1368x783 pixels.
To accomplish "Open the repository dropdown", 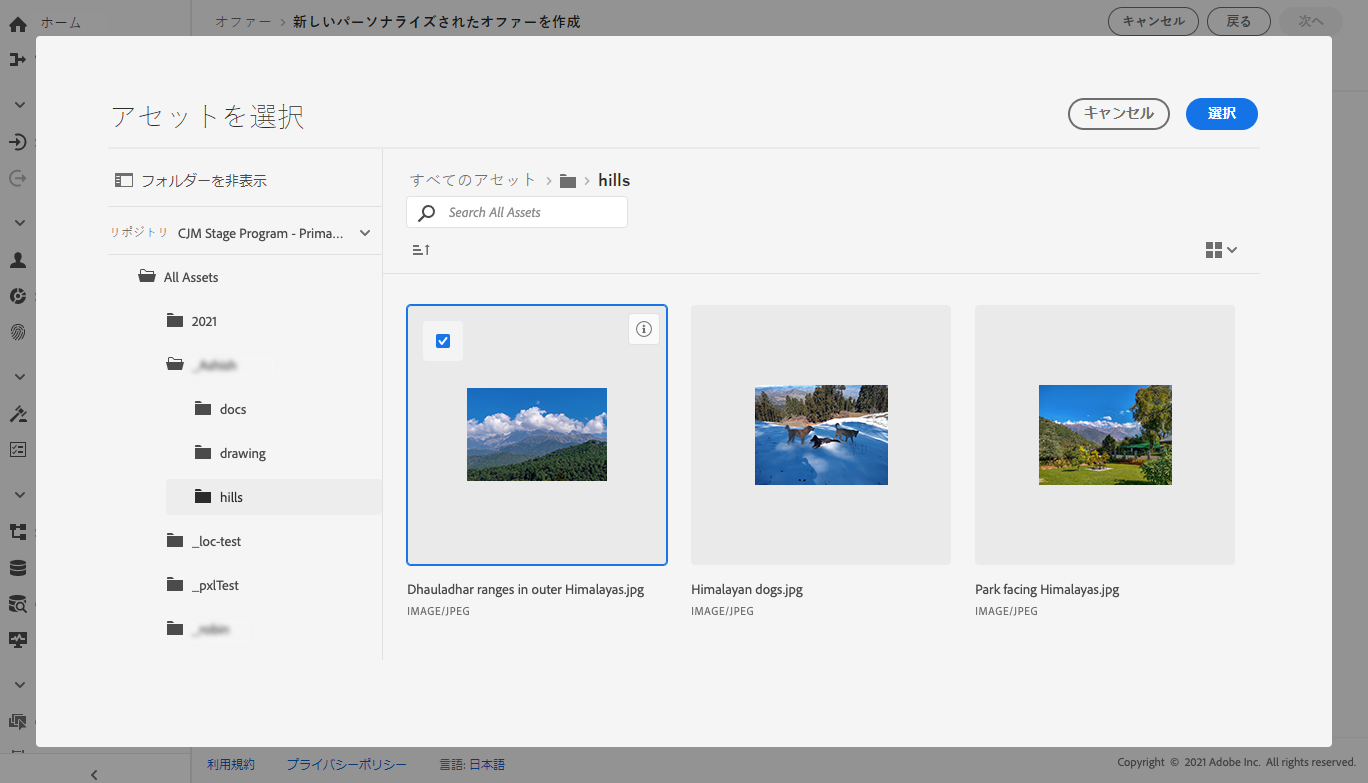I will point(365,233).
